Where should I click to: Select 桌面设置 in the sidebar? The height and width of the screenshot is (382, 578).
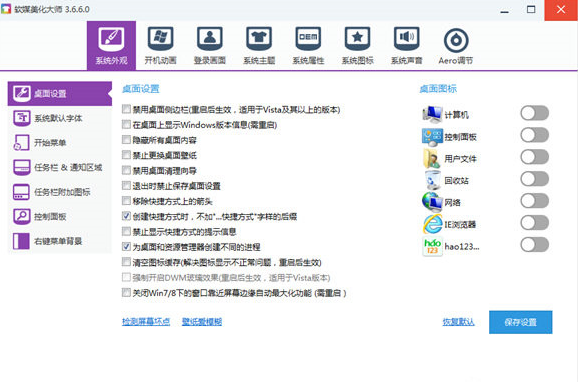[60, 94]
